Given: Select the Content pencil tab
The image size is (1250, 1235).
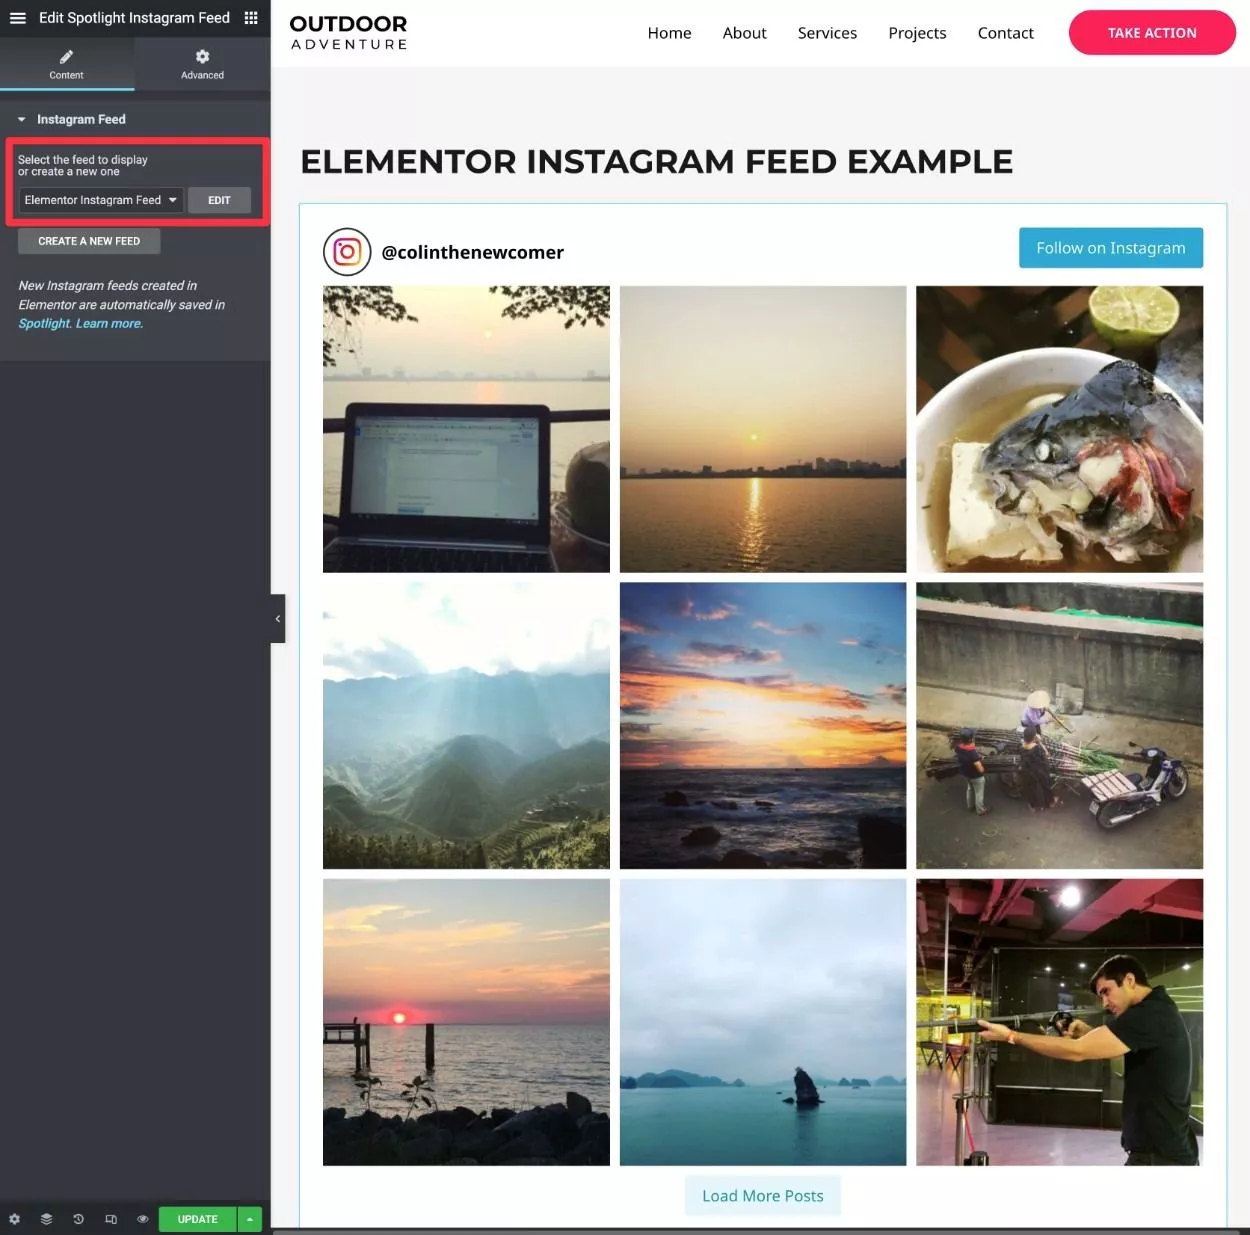Looking at the screenshot, I should coord(67,64).
